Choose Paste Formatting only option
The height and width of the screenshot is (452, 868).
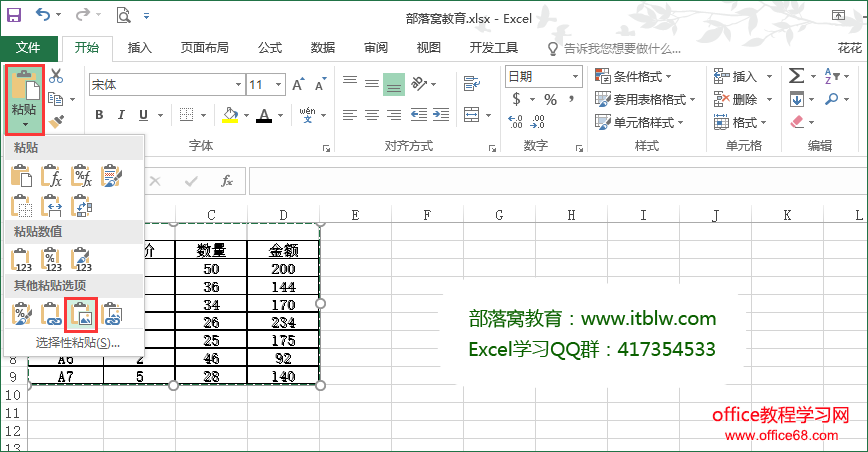click(x=22, y=314)
